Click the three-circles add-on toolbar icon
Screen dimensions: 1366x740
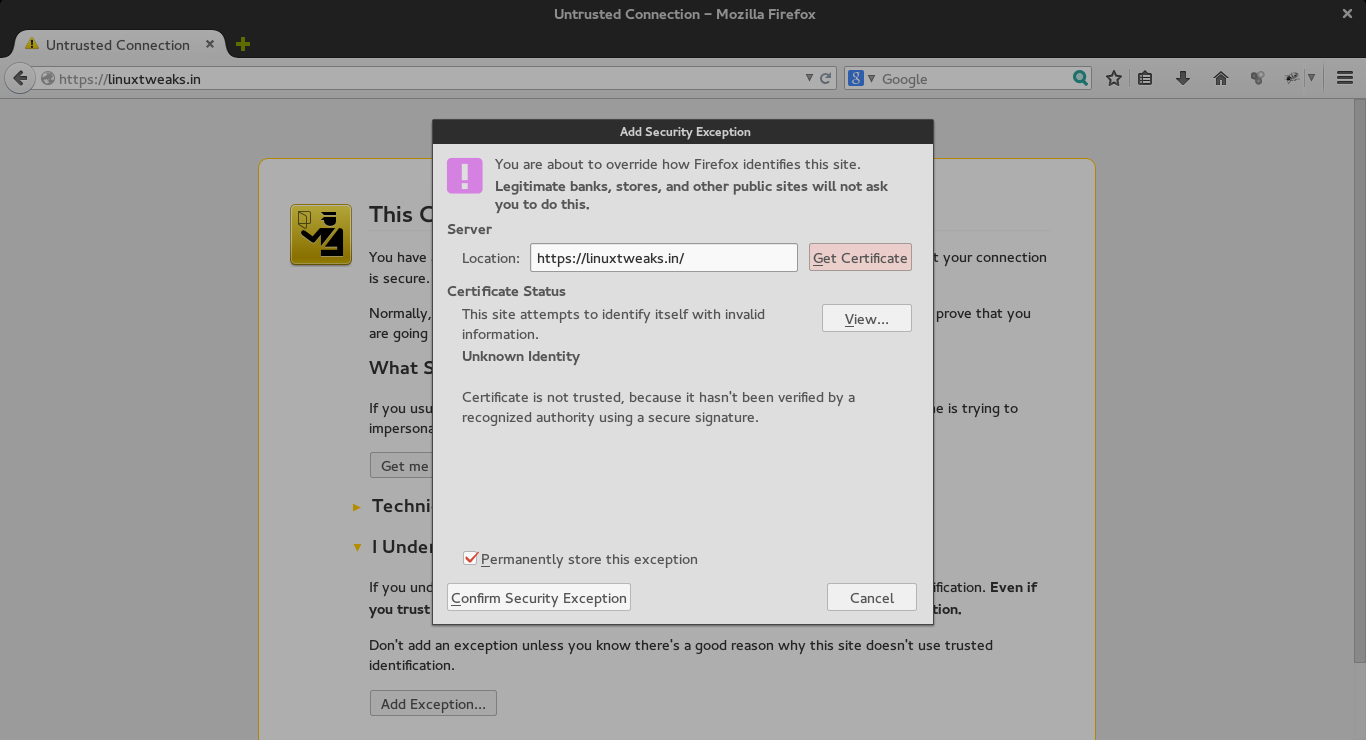[1258, 78]
